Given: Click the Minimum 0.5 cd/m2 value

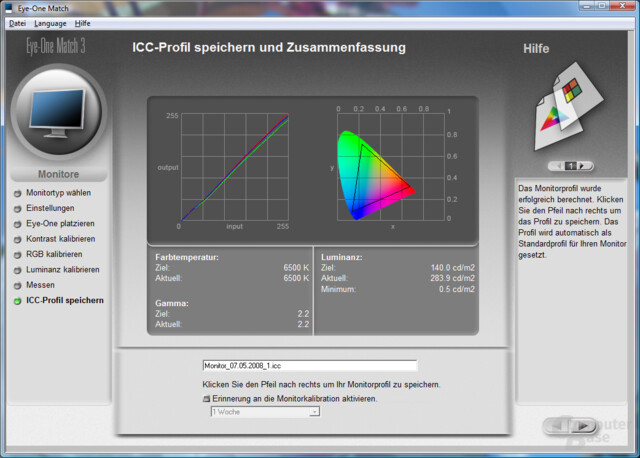Looking at the screenshot, I should click(457, 289).
